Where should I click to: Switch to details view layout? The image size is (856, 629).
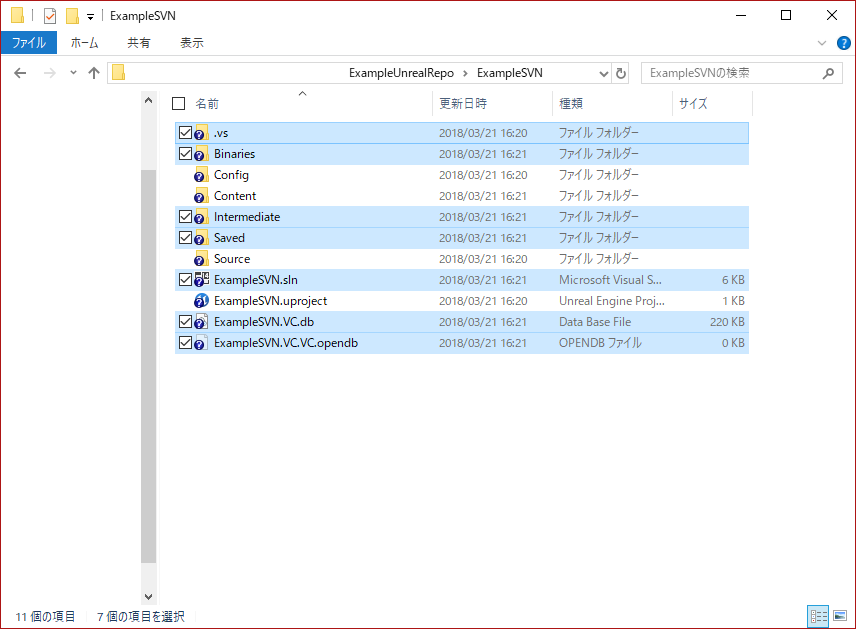coord(818,616)
